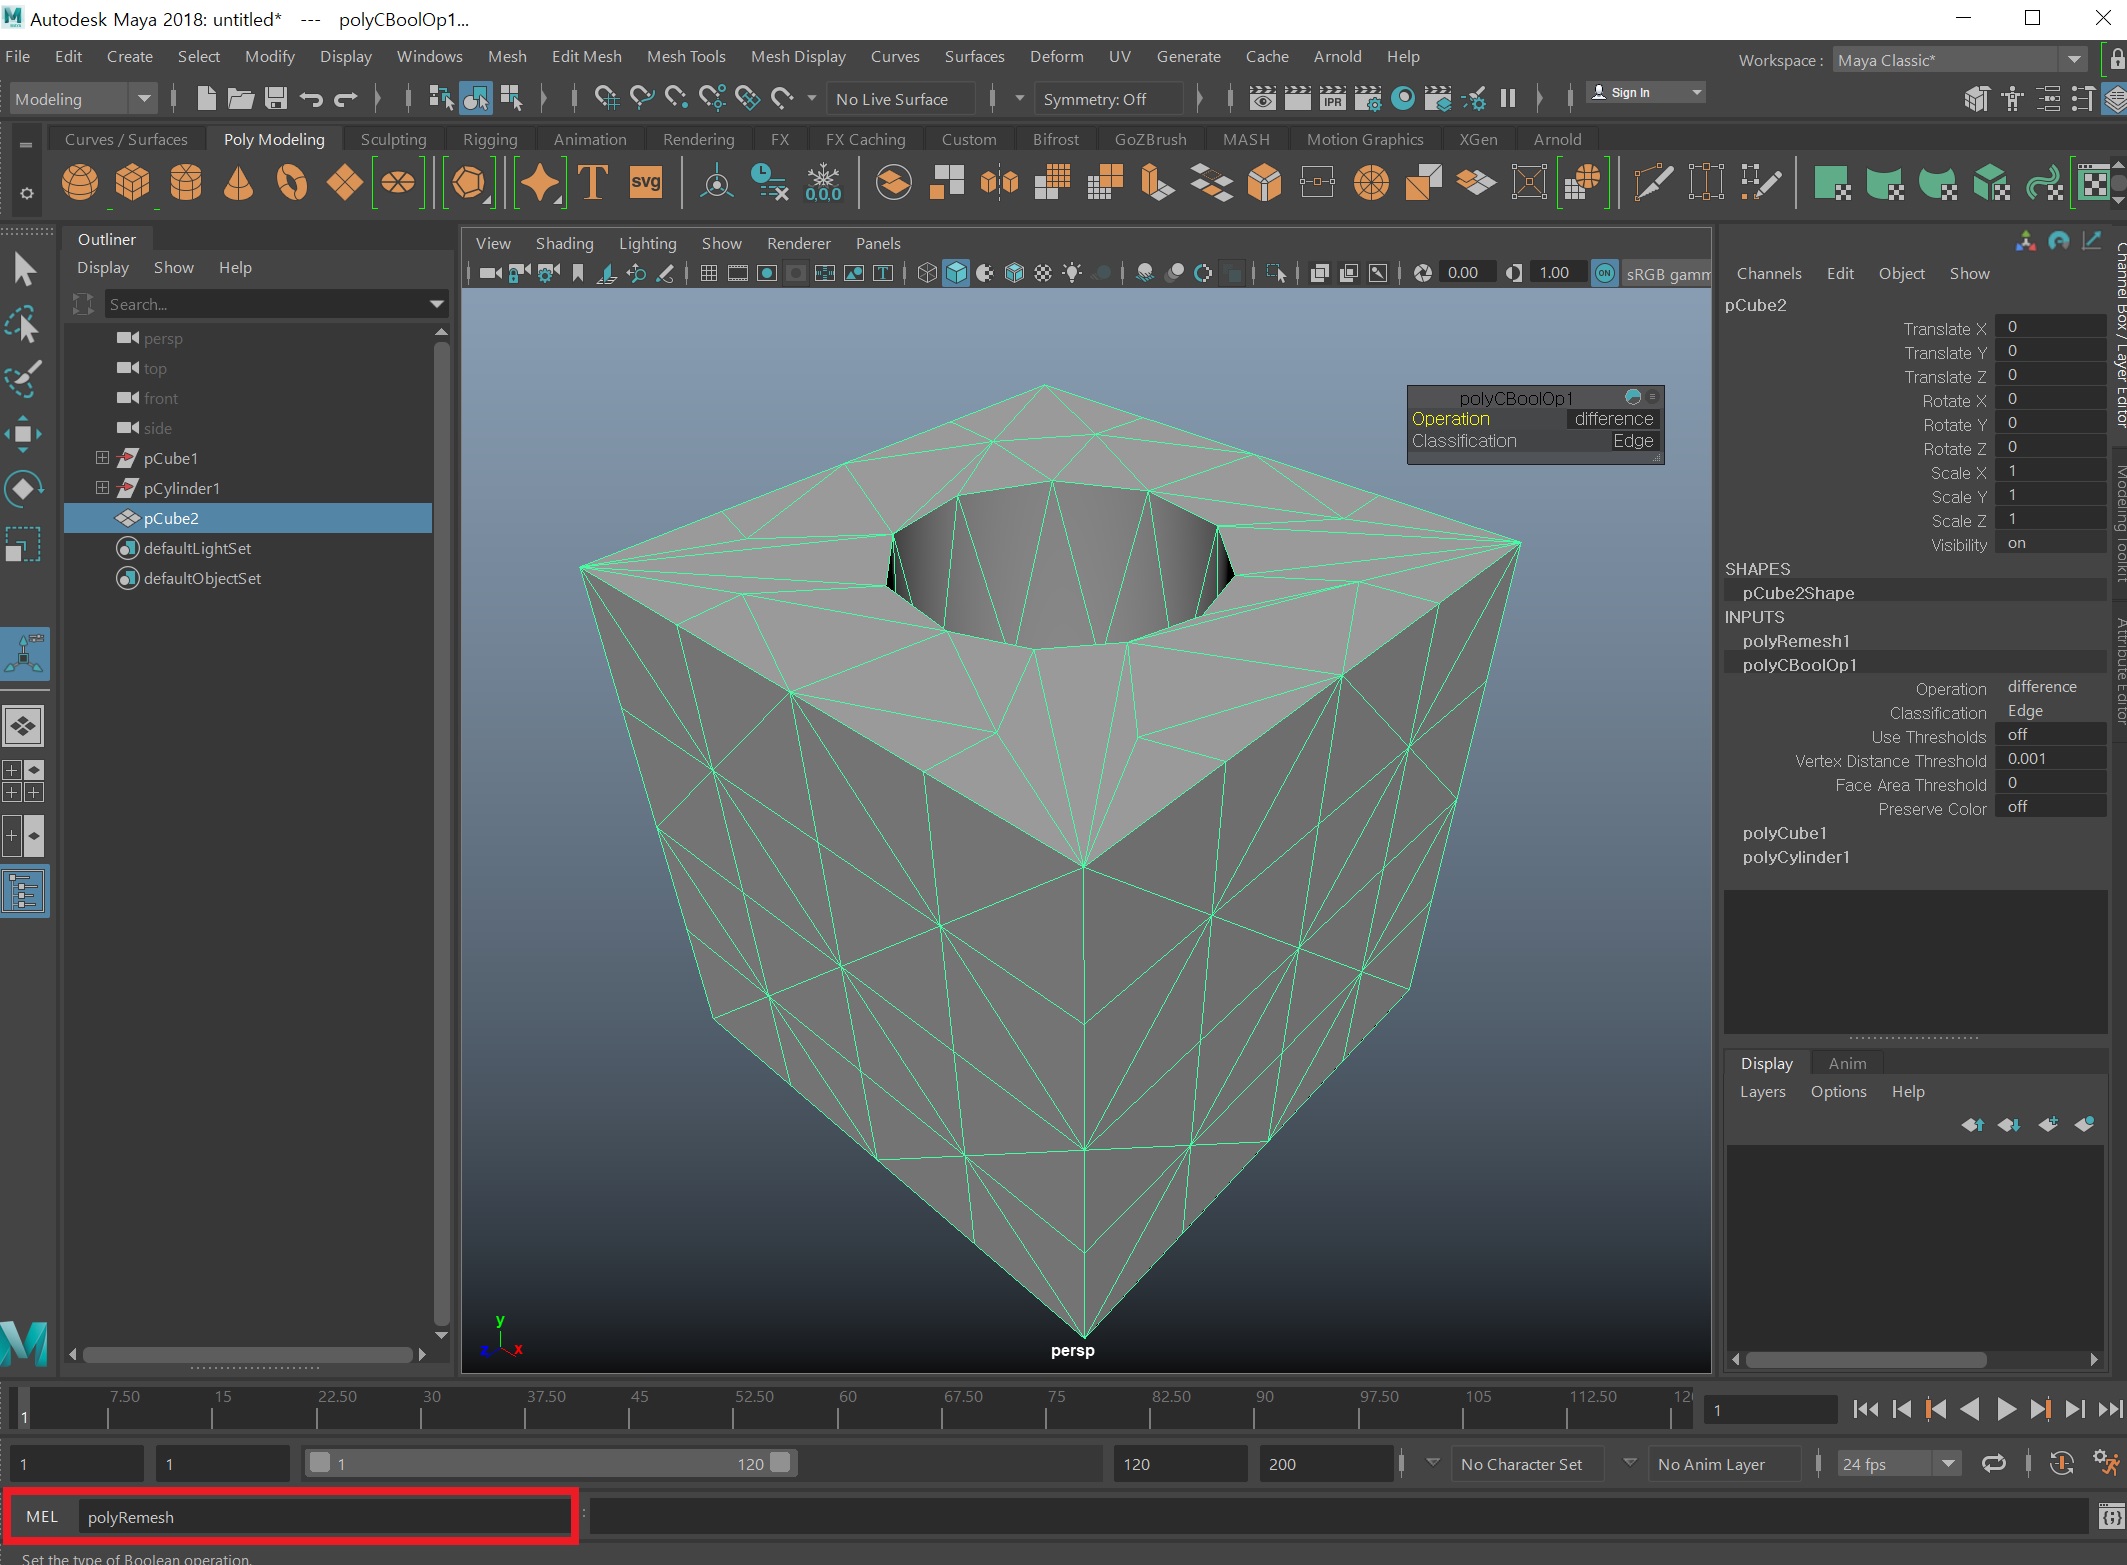Open the Modeling menu set dropdown

tap(144, 99)
